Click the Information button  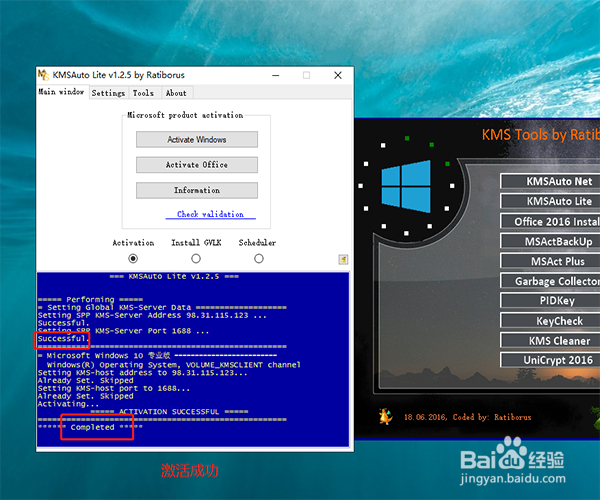pyautogui.click(x=197, y=190)
